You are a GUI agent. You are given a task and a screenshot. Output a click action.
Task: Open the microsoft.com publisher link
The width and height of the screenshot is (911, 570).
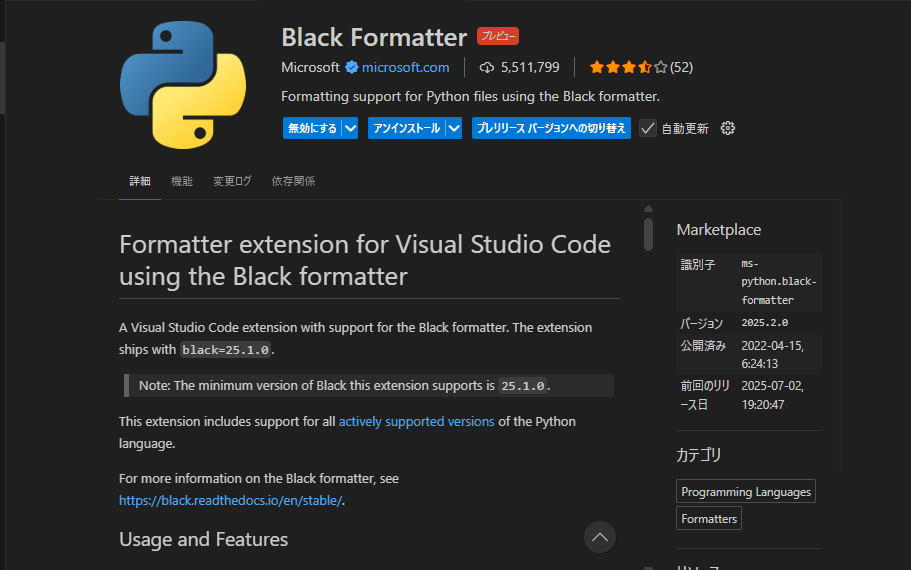pyautogui.click(x=405, y=68)
